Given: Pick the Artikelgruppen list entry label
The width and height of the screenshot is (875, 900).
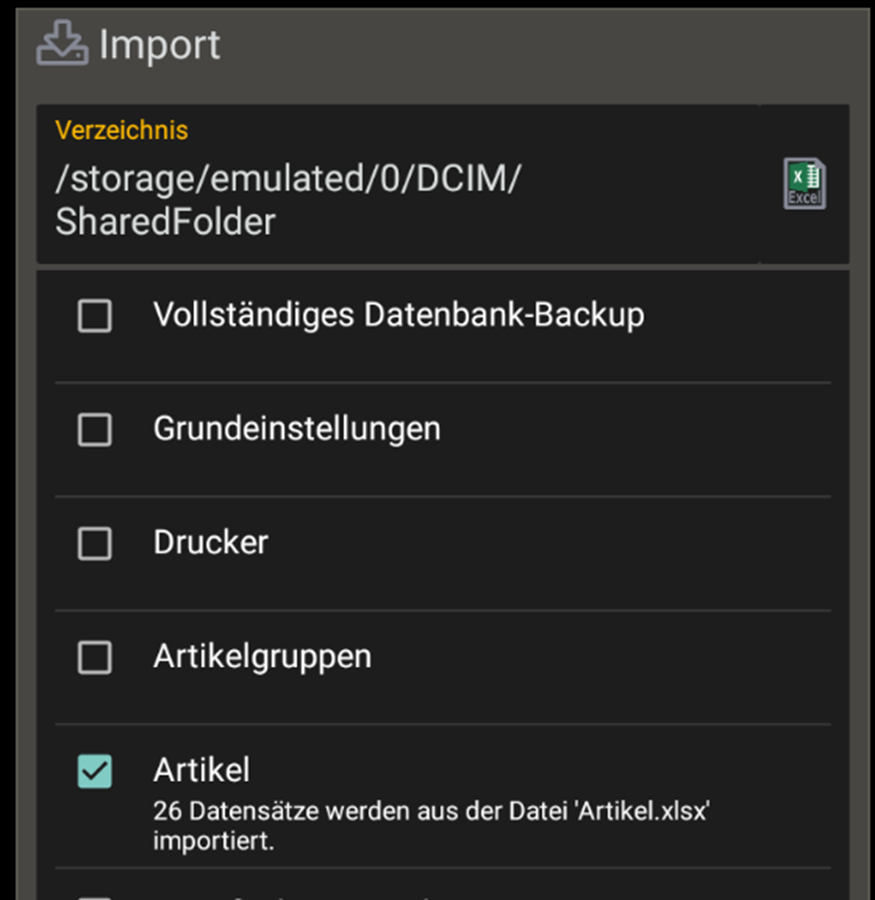Looking at the screenshot, I should coord(262,656).
